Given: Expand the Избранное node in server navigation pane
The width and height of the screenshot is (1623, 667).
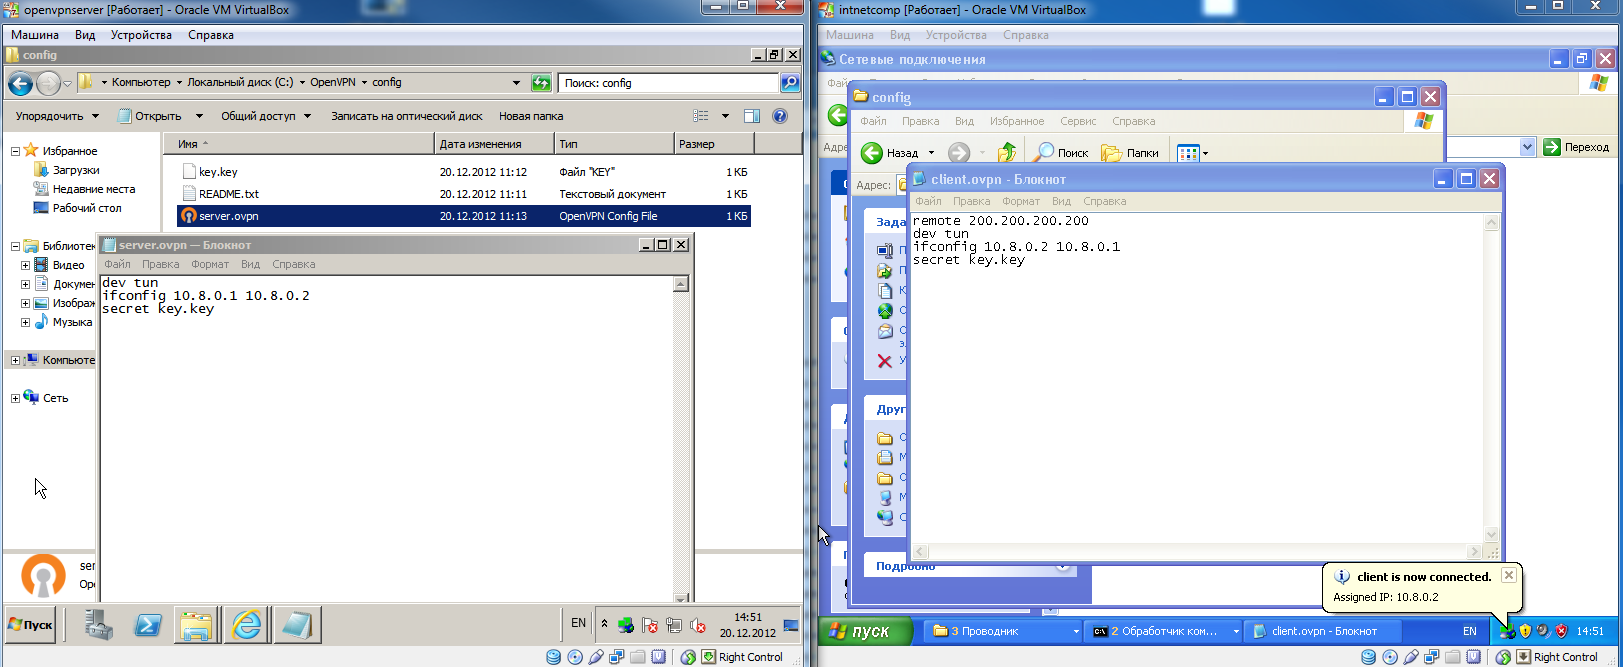Looking at the screenshot, I should [16, 151].
